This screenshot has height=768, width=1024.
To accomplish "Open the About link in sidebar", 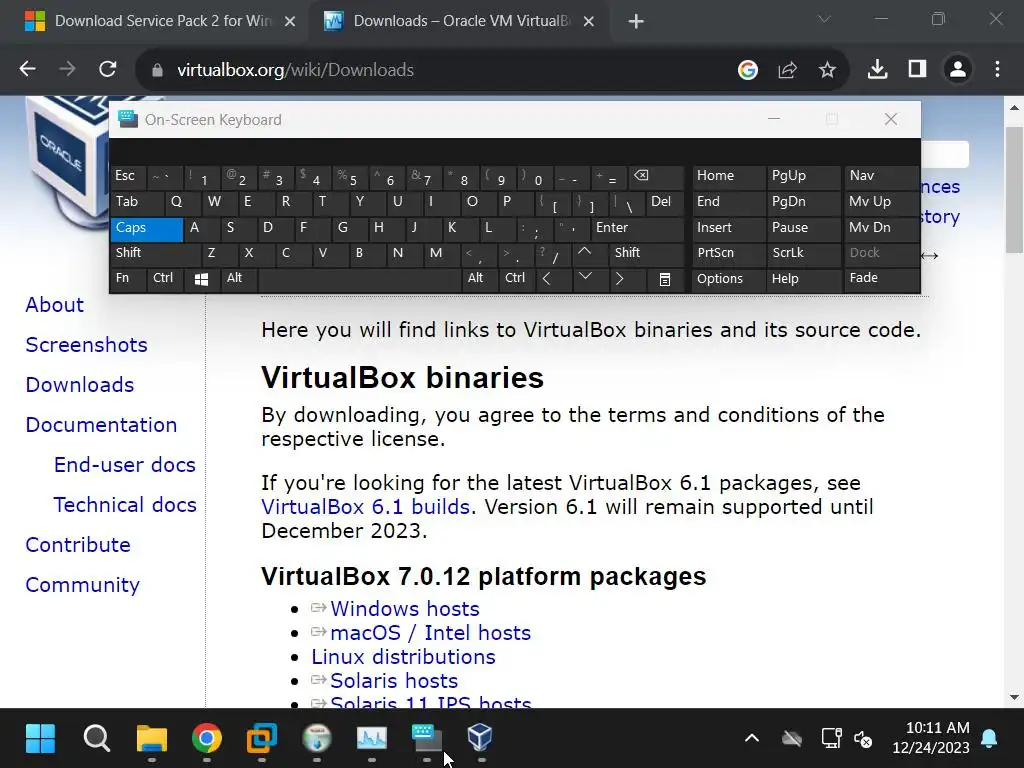I will [x=55, y=305].
